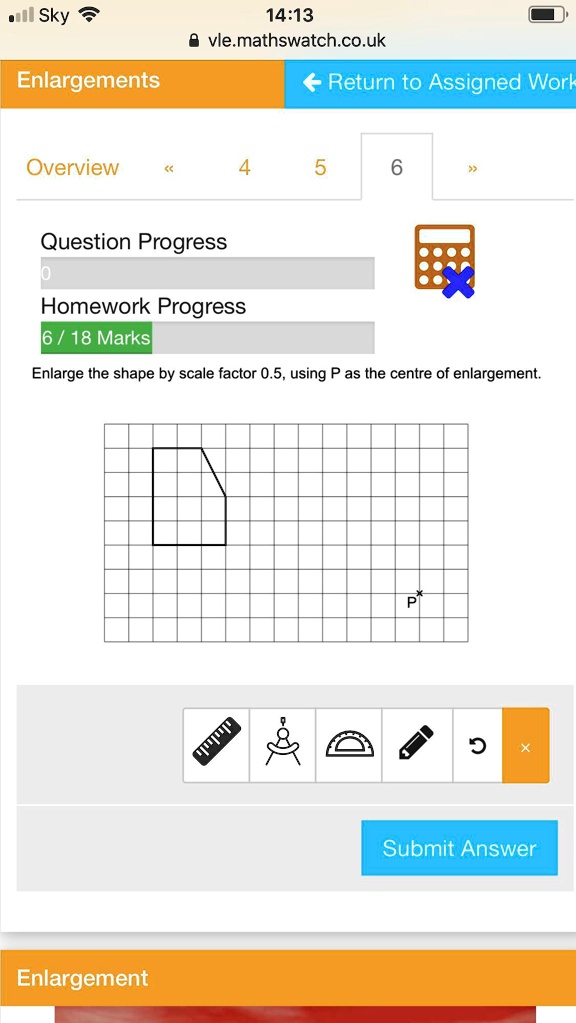Image resolution: width=576 pixels, height=1023 pixels.
Task: Select the pencil drawing tool
Action: point(417,745)
